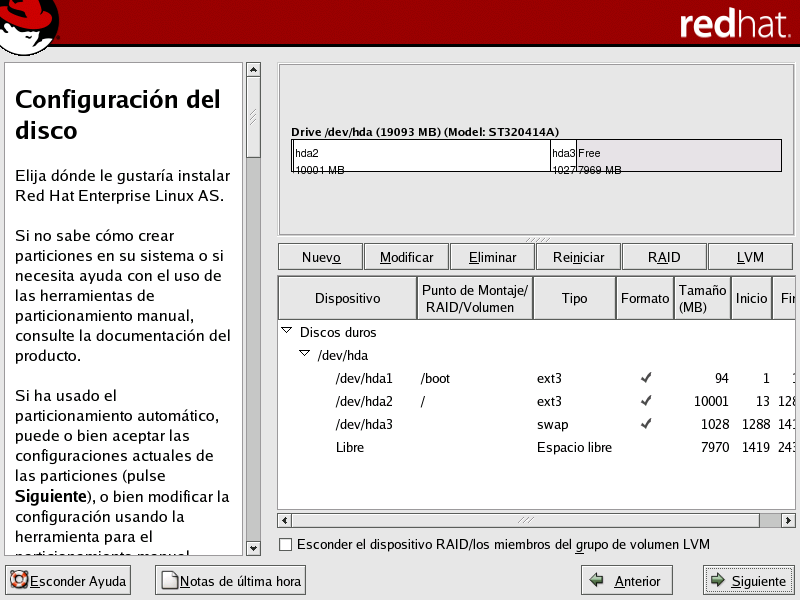Viewport: 800px width, 600px height.
Task: Enable hiding RAID device/LVM group members
Action: pyautogui.click(x=286, y=545)
